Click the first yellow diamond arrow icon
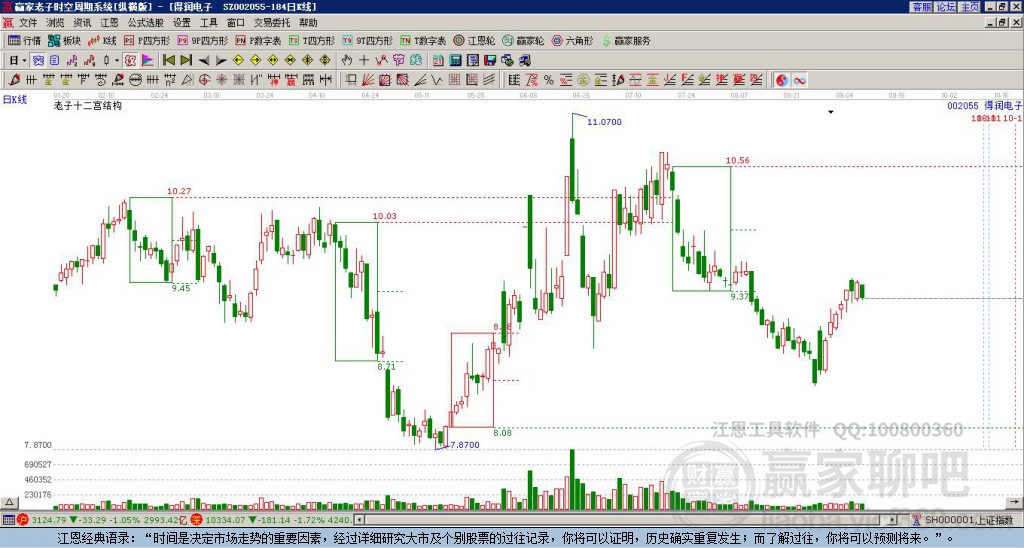Viewport: 1024px width, 548px height. pos(238,61)
